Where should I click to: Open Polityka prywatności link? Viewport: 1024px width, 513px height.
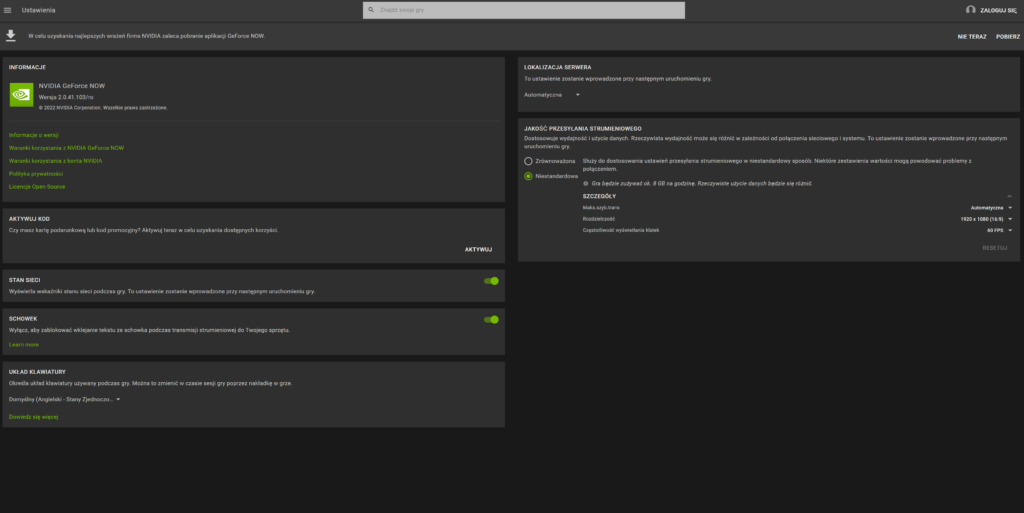click(36, 174)
